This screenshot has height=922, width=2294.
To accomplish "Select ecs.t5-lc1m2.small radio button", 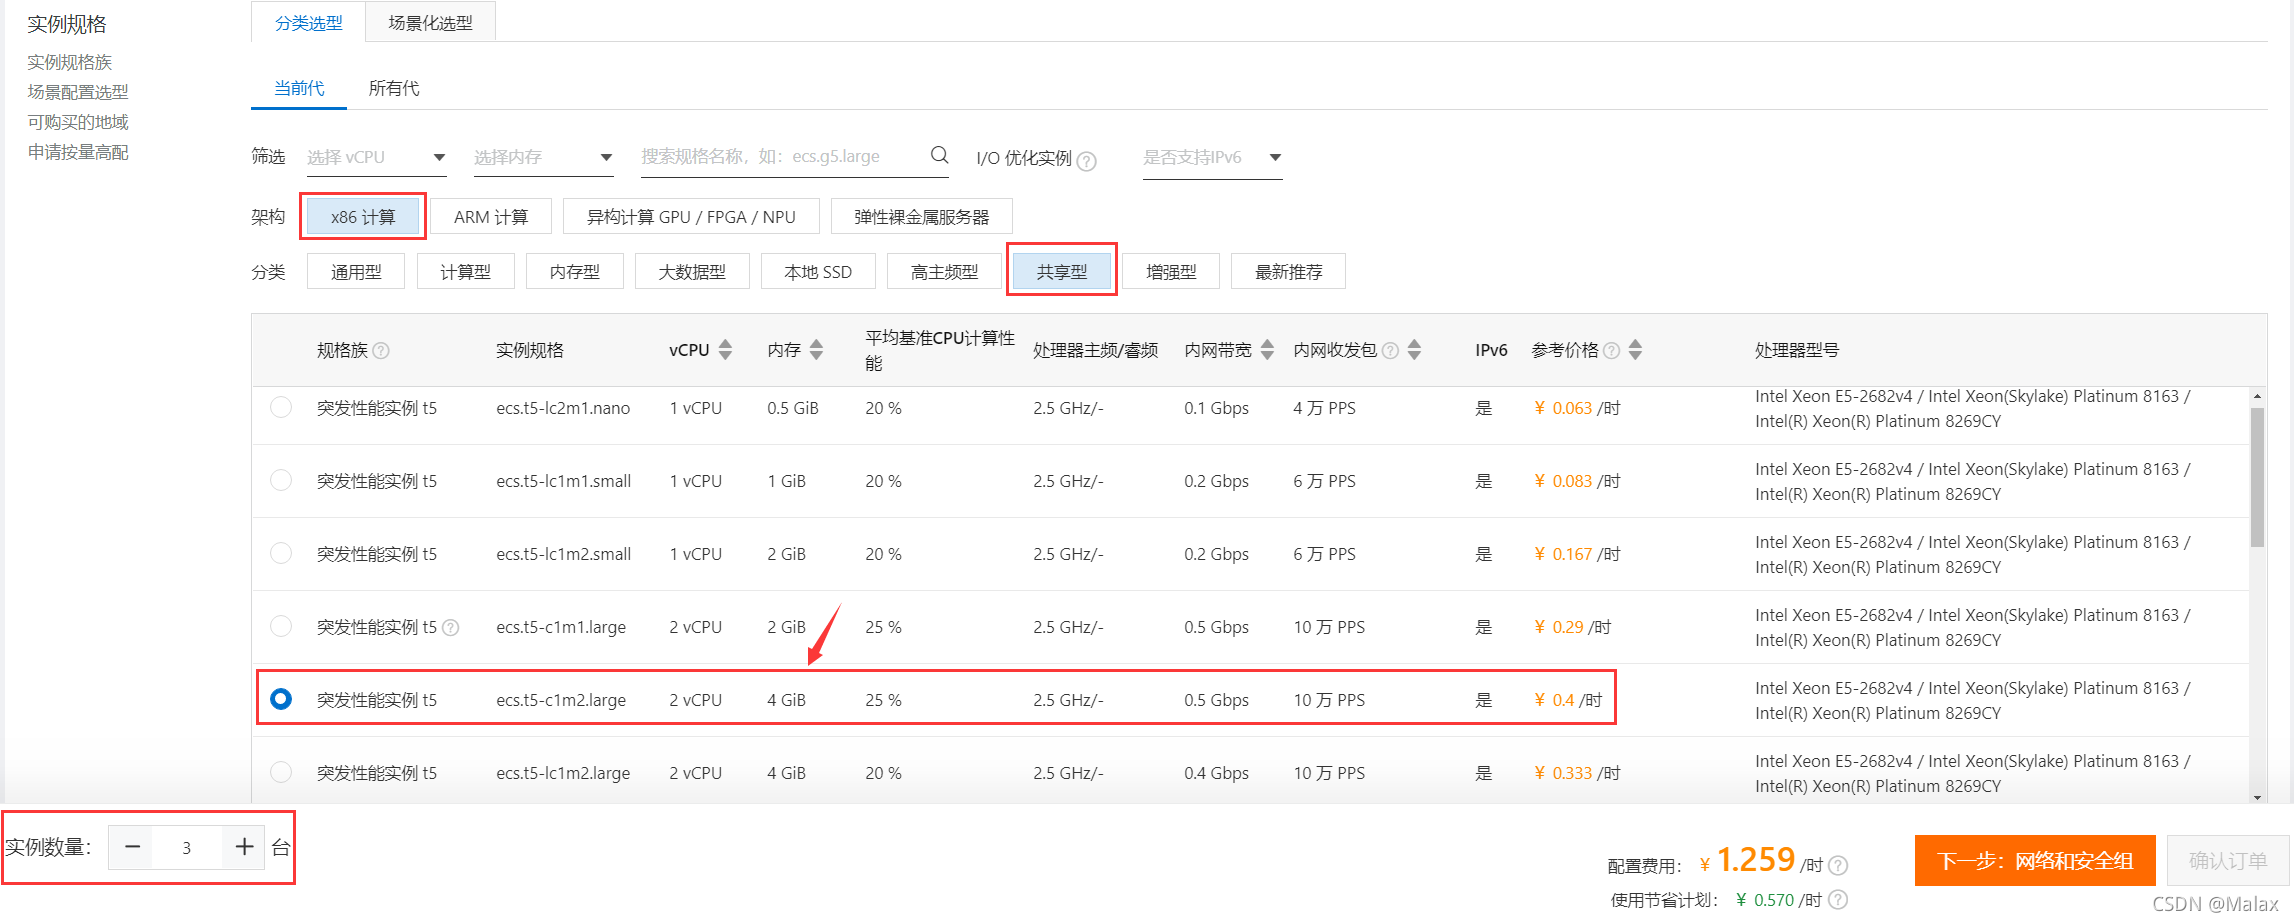I will 281,553.
